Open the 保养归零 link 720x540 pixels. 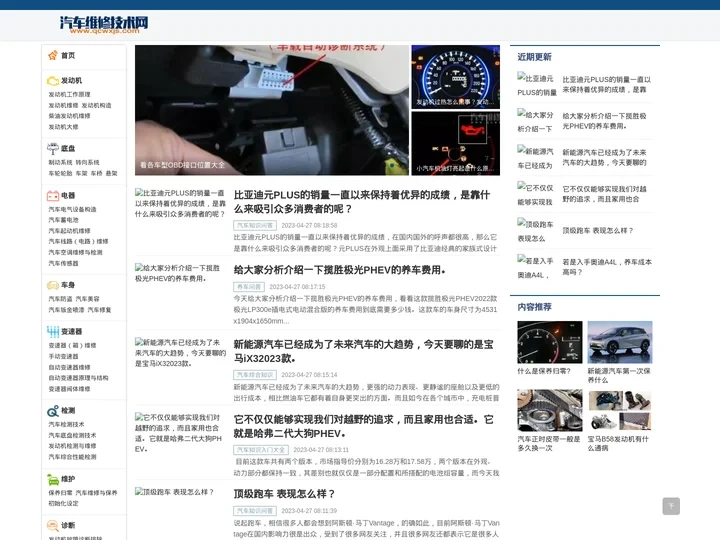click(x=61, y=493)
